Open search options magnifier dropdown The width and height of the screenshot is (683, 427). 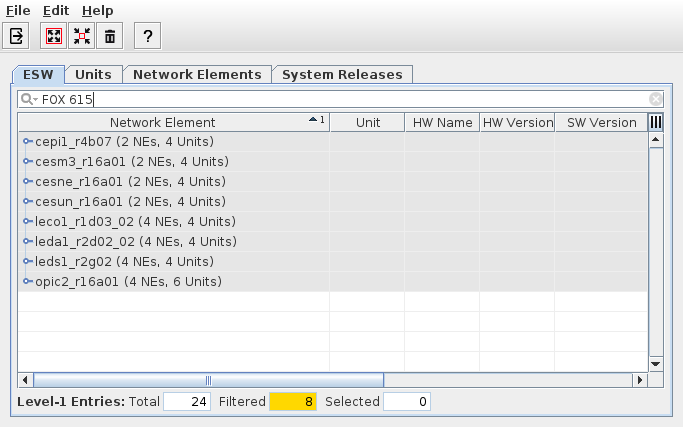click(x=29, y=99)
